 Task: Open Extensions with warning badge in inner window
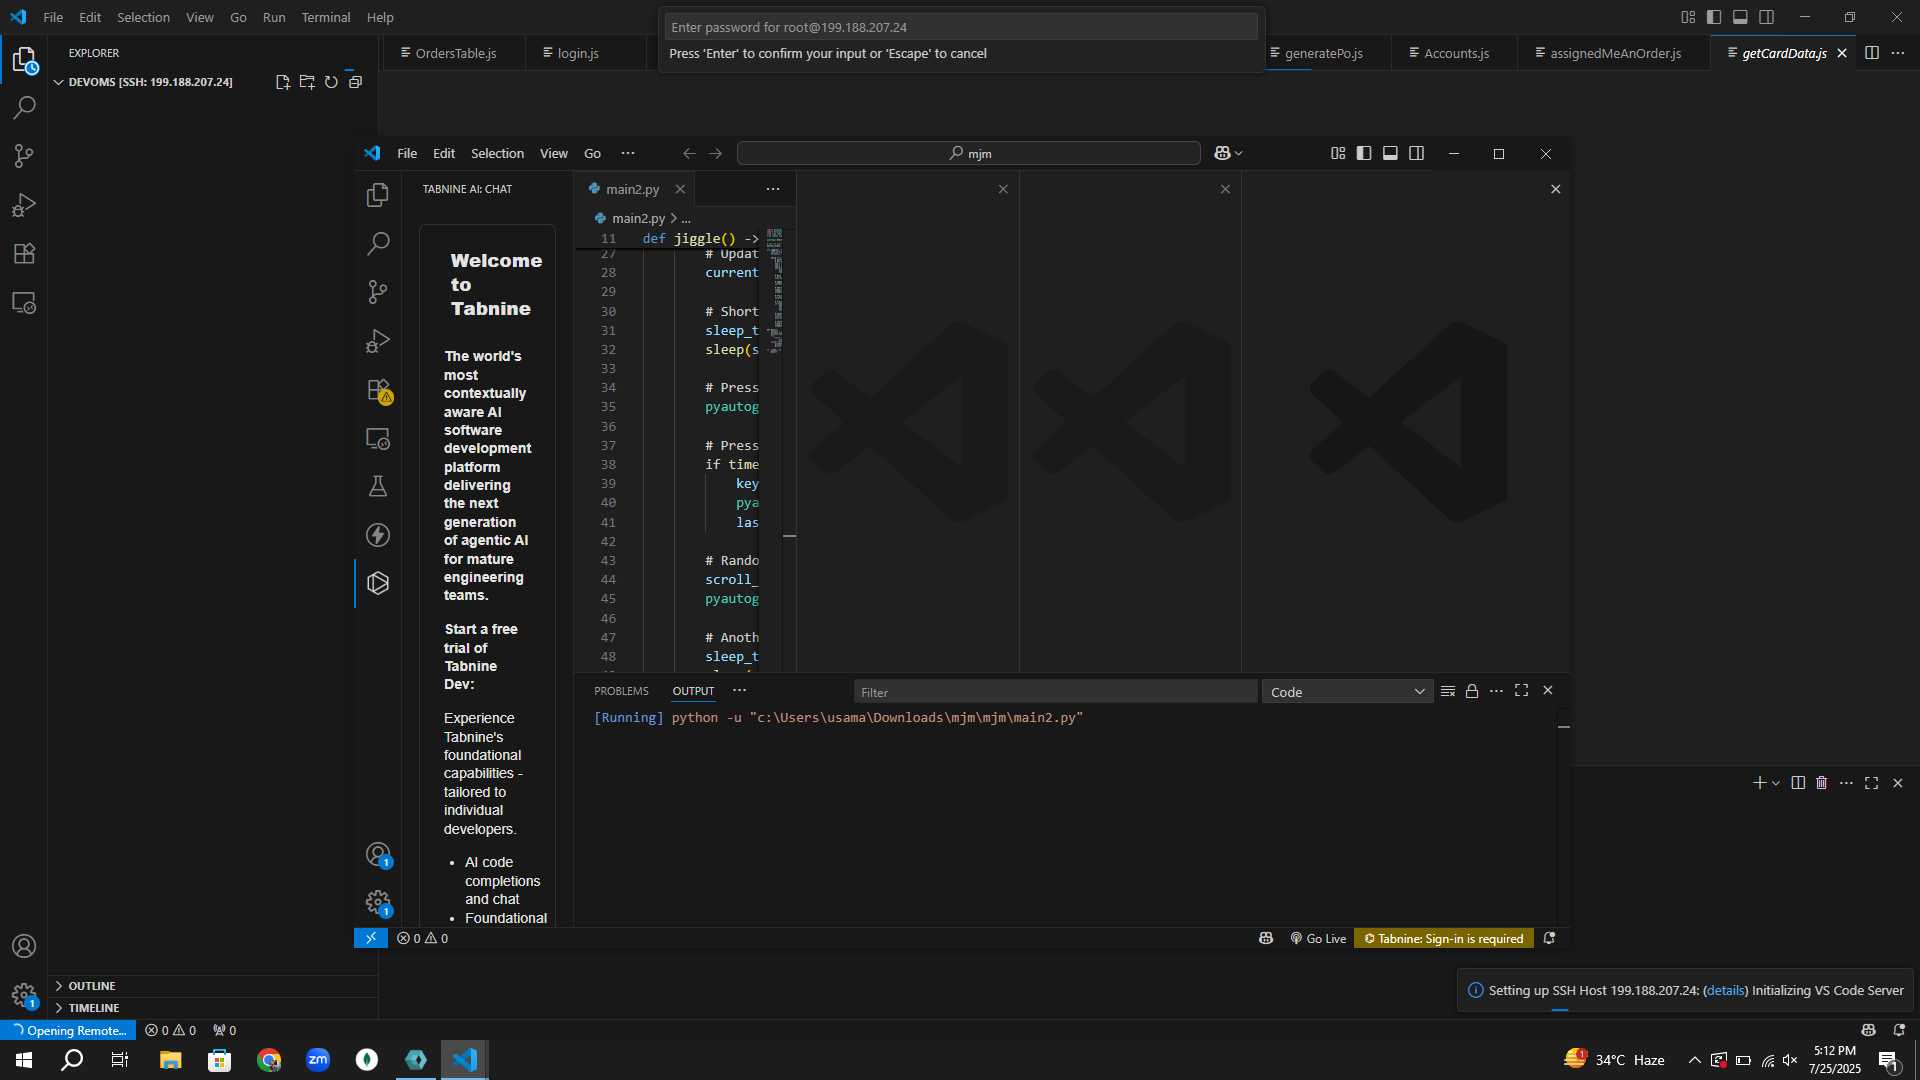tap(378, 390)
